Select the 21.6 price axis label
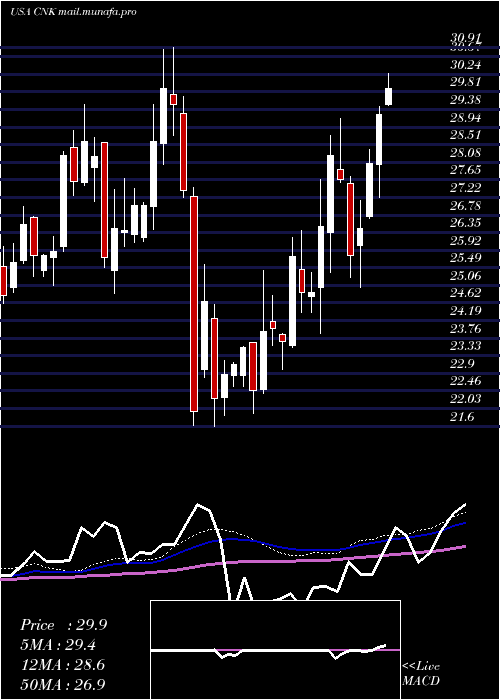Viewport: 500px width, 700px height. pyautogui.click(x=462, y=417)
